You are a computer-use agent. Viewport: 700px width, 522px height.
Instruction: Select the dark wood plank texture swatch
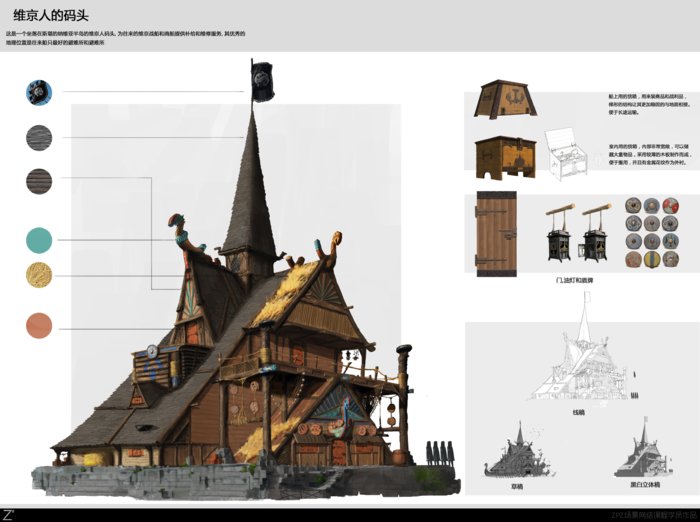click(39, 181)
